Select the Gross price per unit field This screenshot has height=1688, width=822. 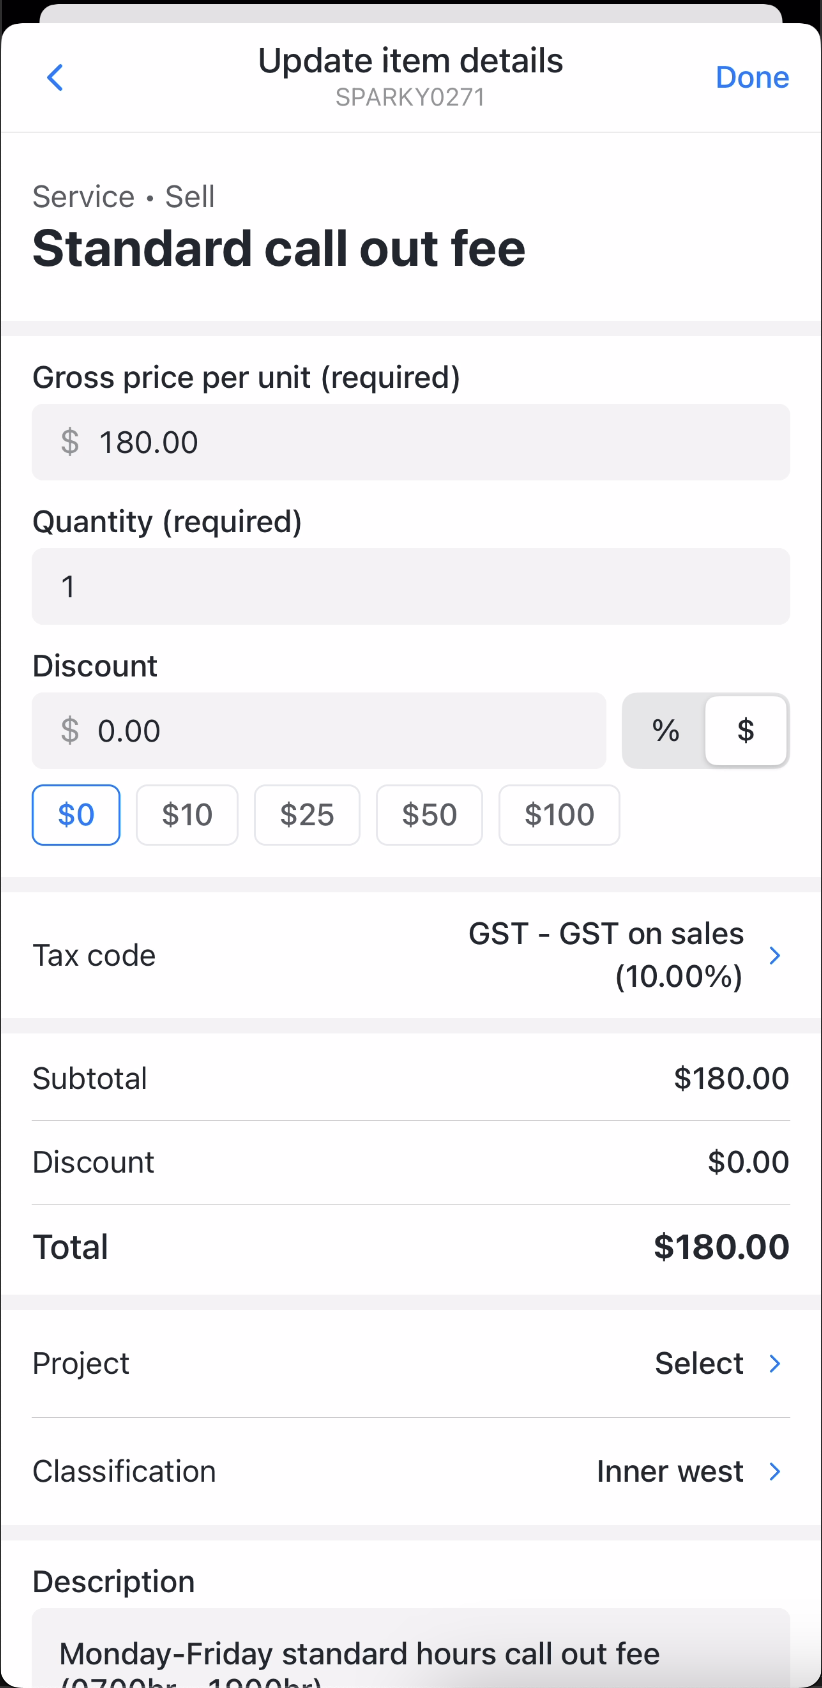(x=410, y=441)
